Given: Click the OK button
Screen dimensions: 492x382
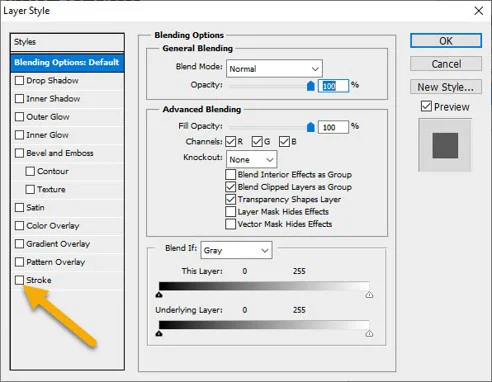Looking at the screenshot, I should pyautogui.click(x=446, y=41).
